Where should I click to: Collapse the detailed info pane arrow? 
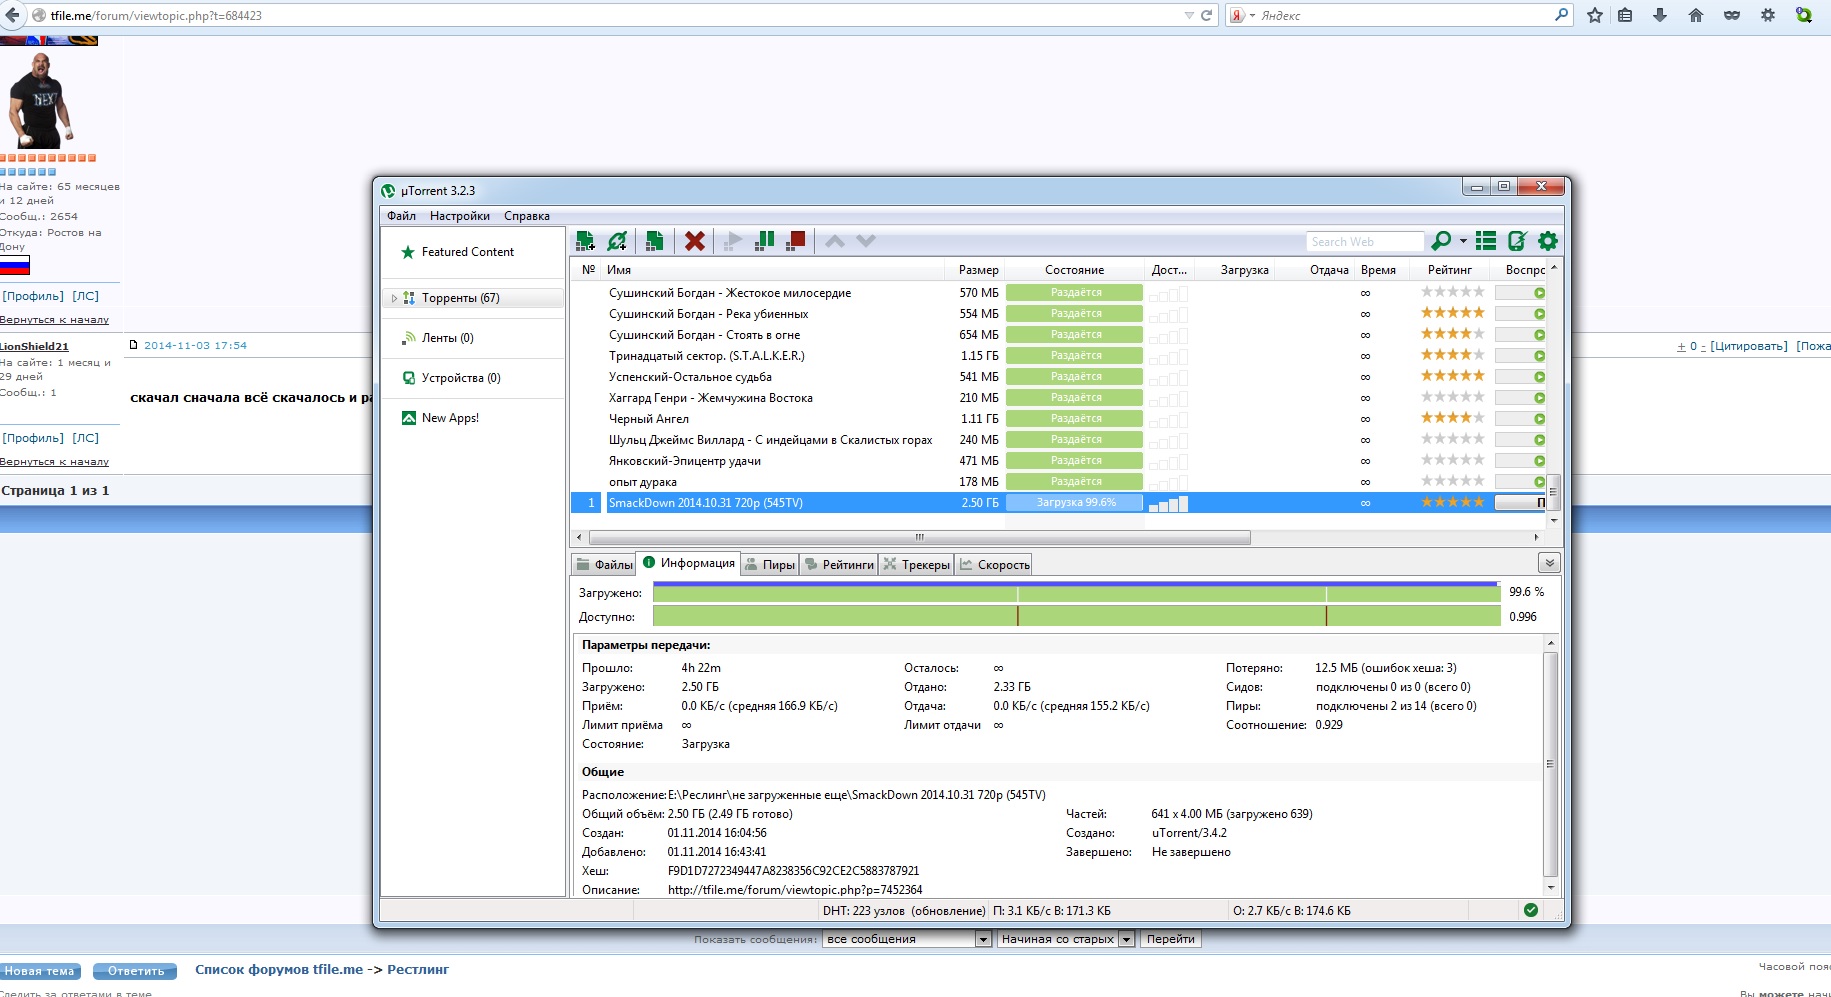(x=1548, y=563)
